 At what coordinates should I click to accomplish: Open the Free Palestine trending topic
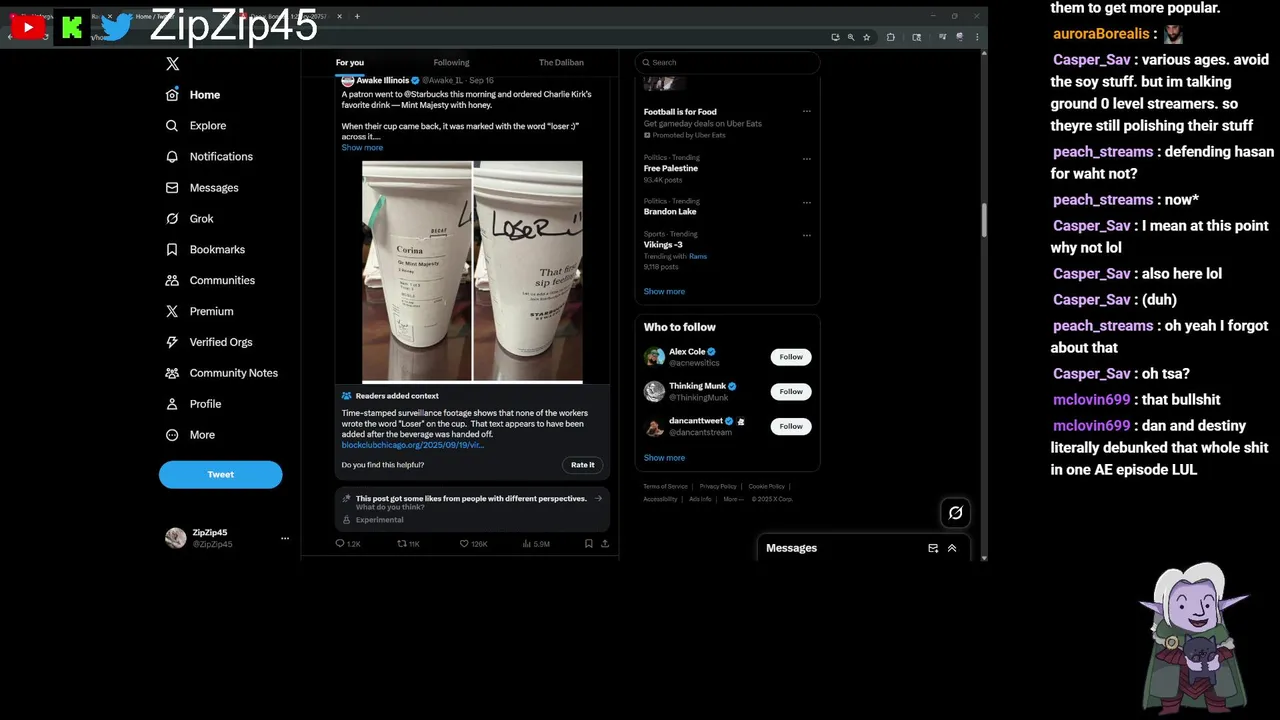coord(671,168)
